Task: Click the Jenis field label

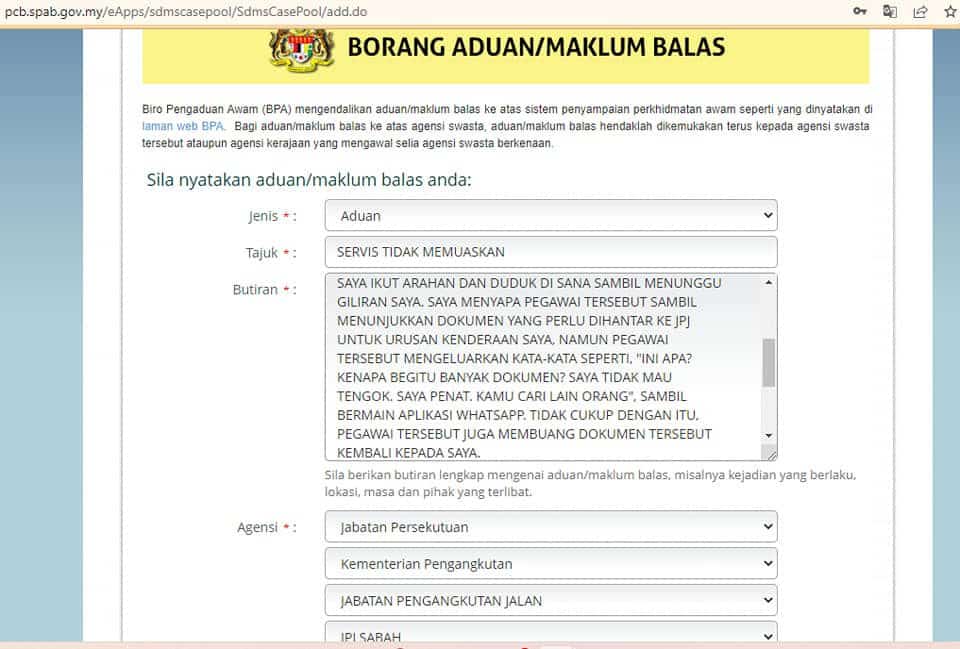Action: coord(272,216)
